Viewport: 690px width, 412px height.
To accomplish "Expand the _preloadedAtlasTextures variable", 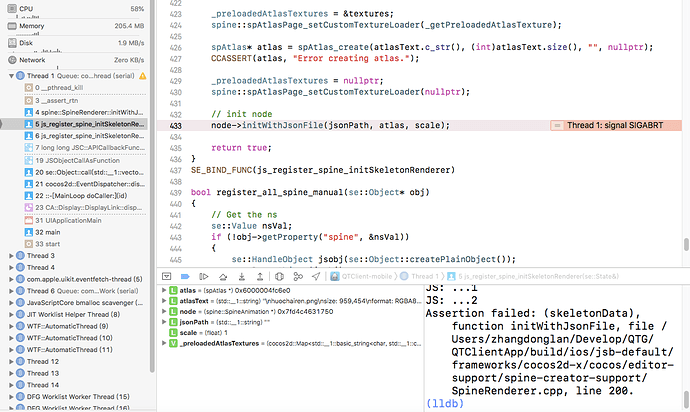I will pyautogui.click(x=164, y=343).
